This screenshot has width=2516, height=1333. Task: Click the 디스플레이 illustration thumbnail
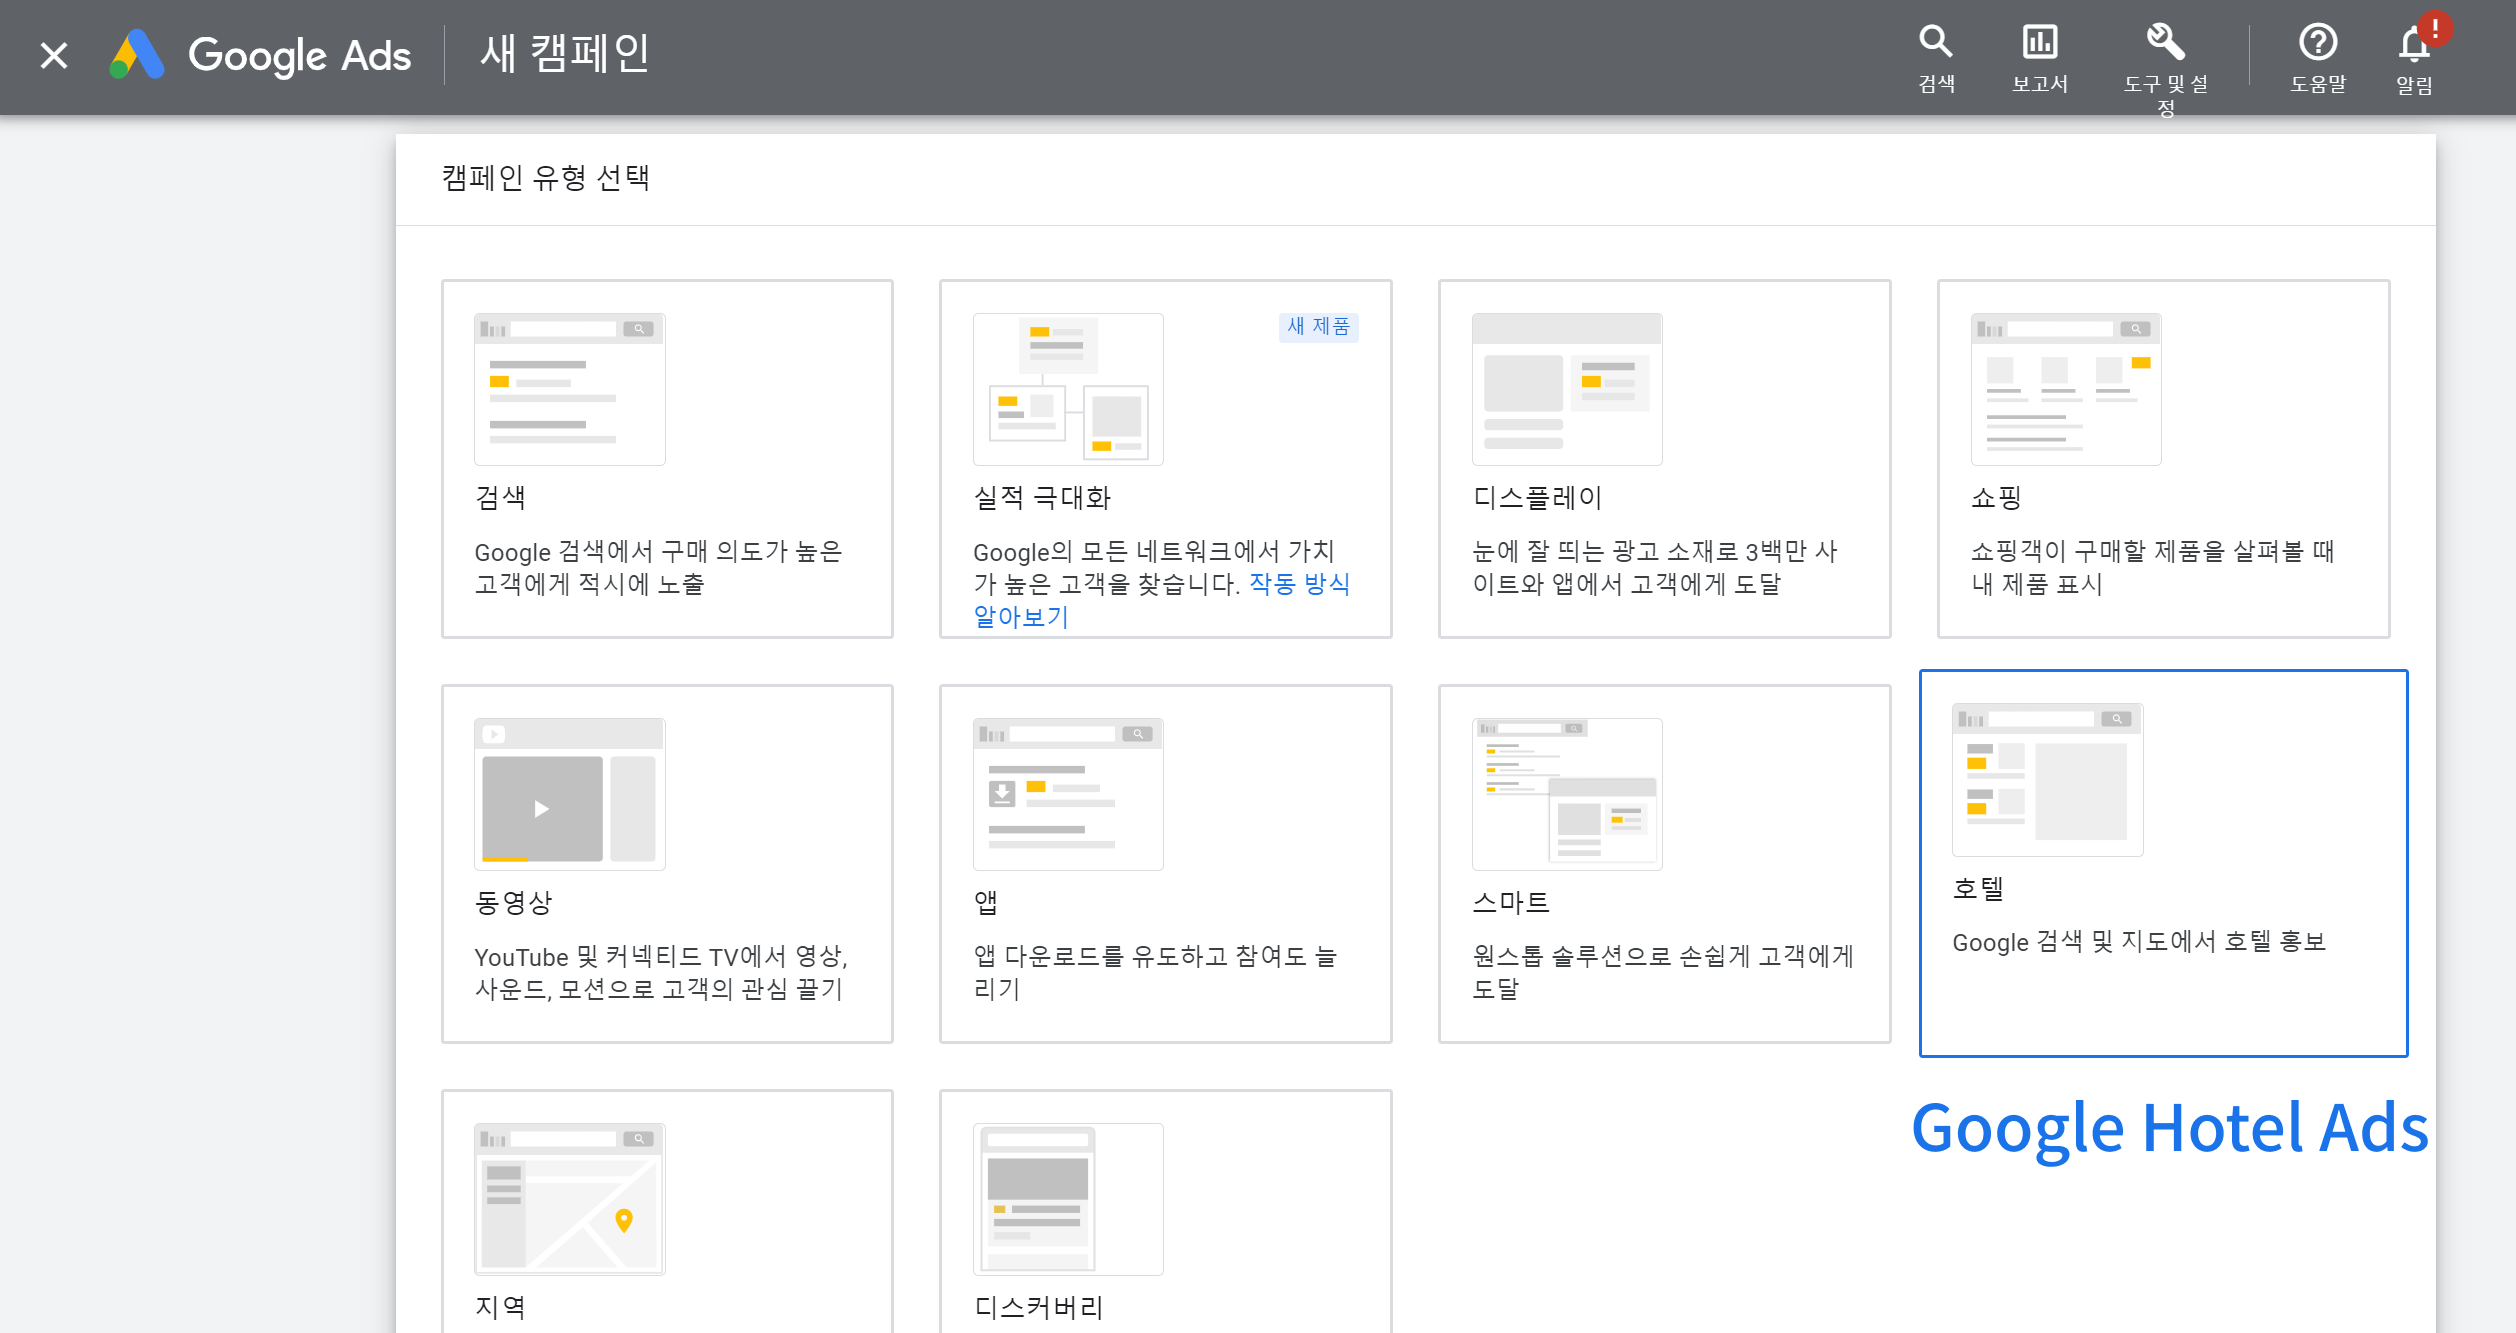[1567, 389]
